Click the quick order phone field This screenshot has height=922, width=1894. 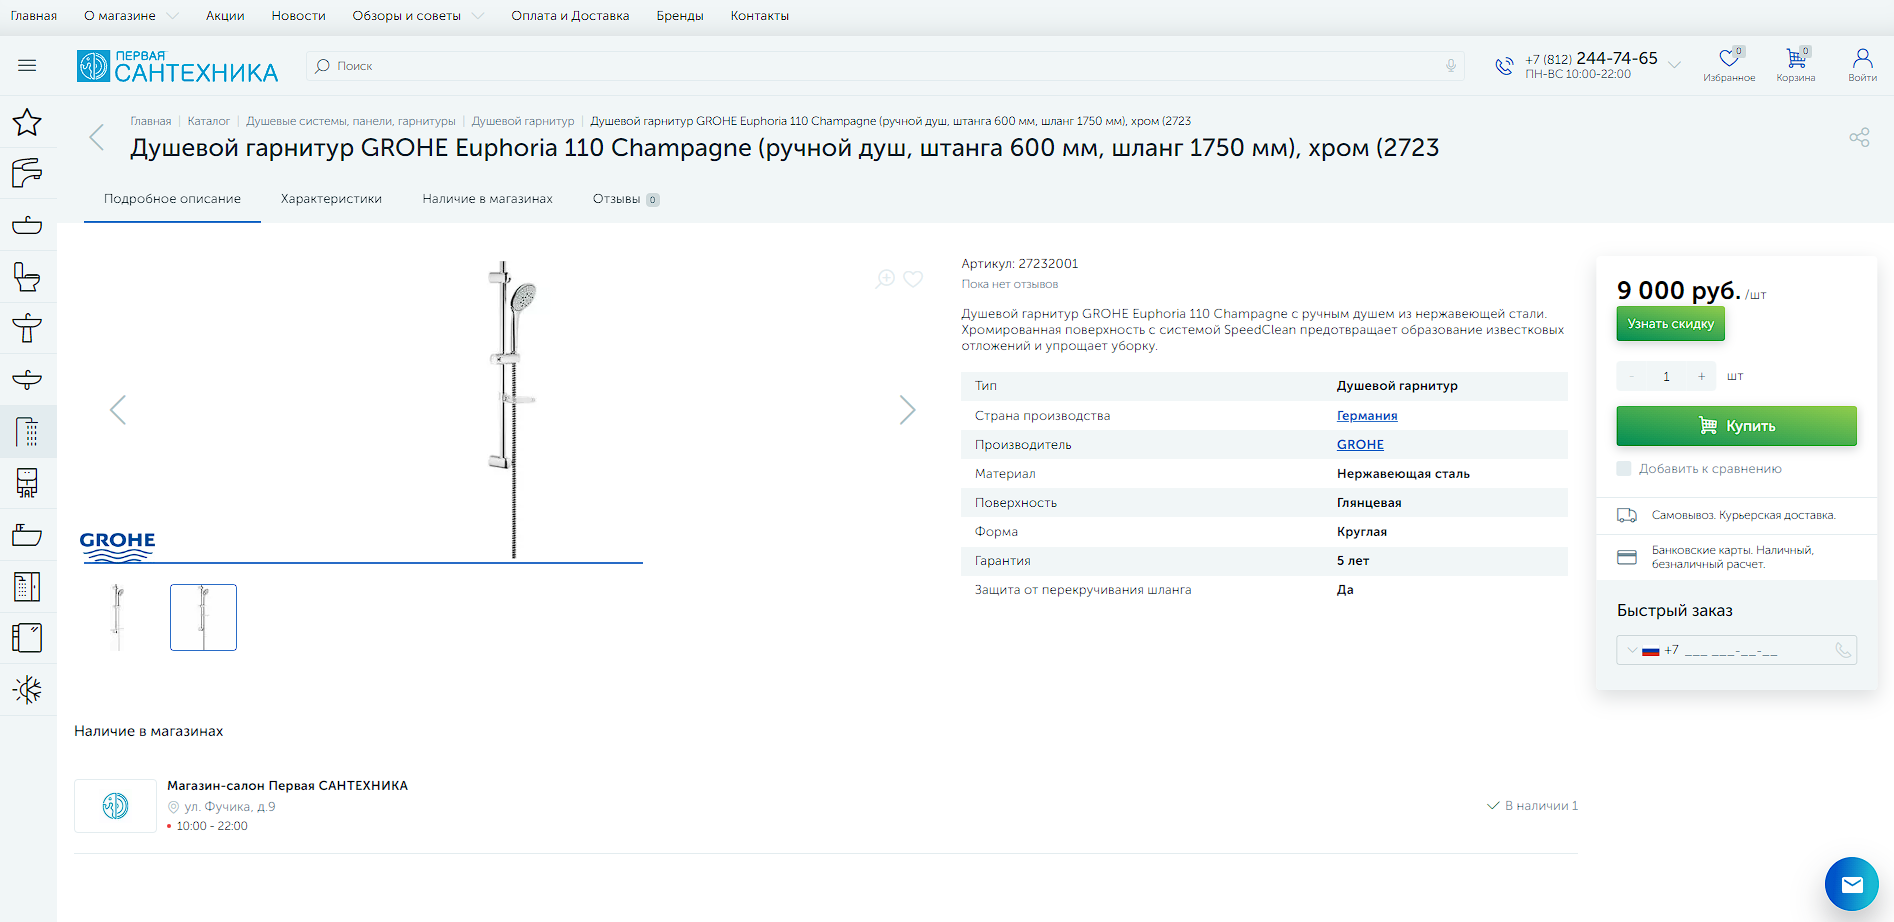tap(1736, 650)
